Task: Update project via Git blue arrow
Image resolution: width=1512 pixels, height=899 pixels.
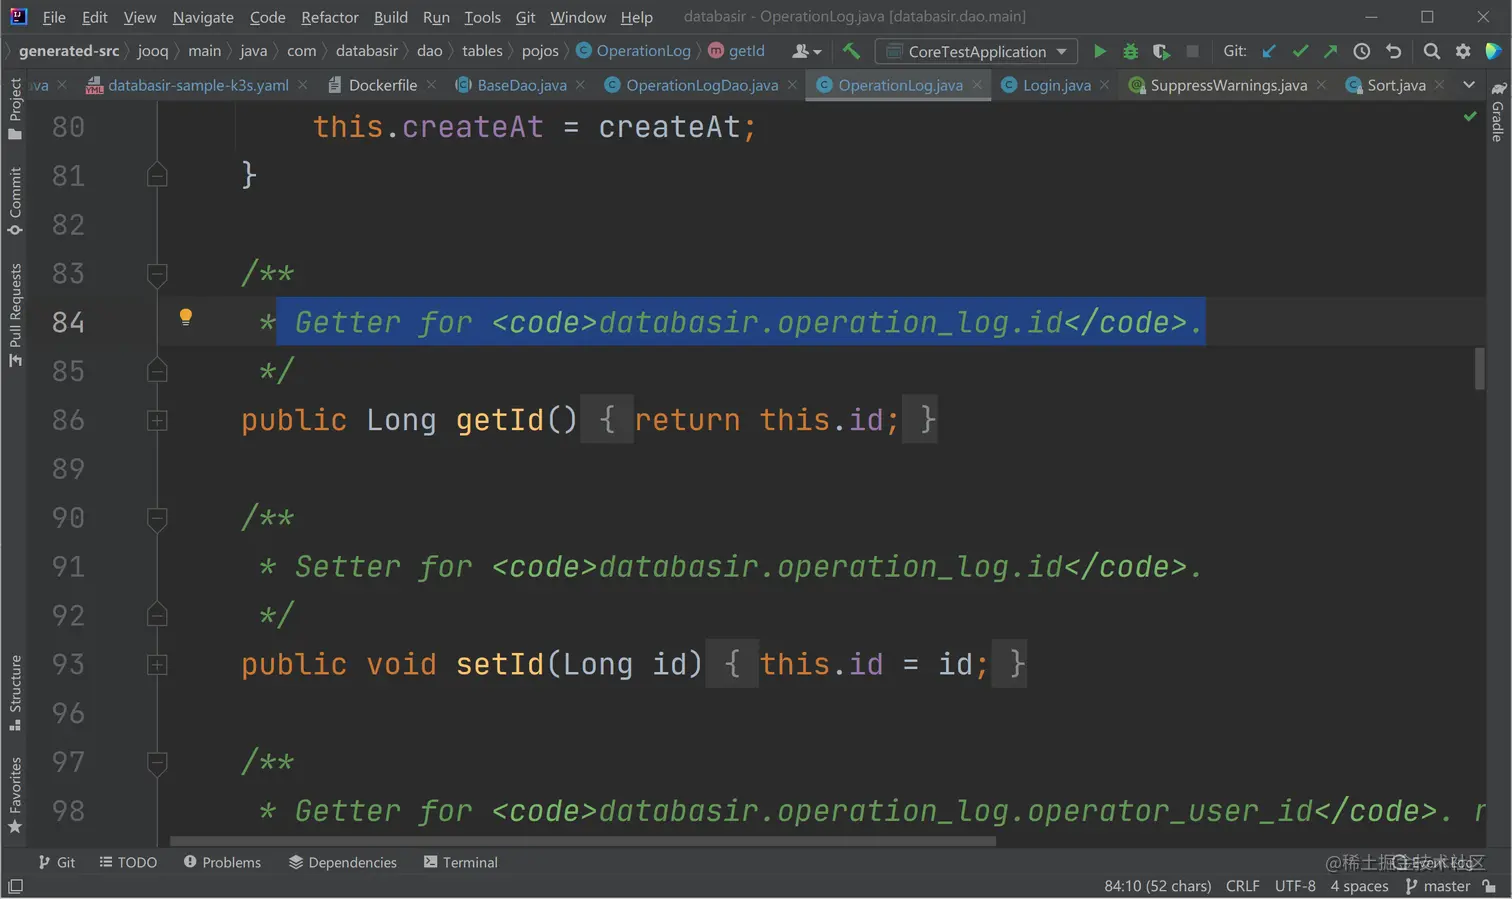Action: pyautogui.click(x=1269, y=51)
